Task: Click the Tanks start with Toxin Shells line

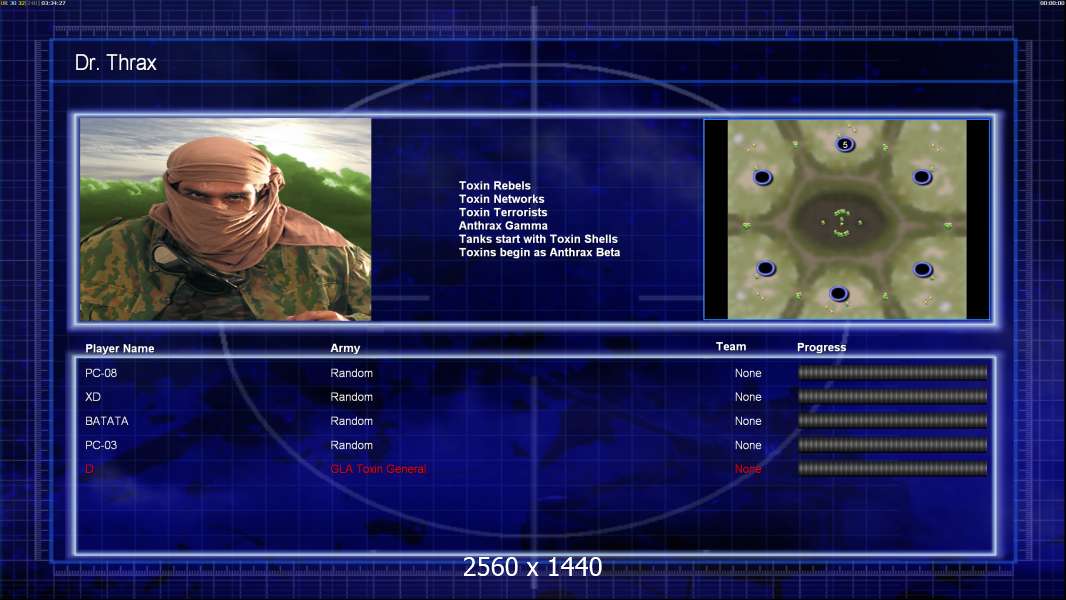Action: tap(538, 239)
